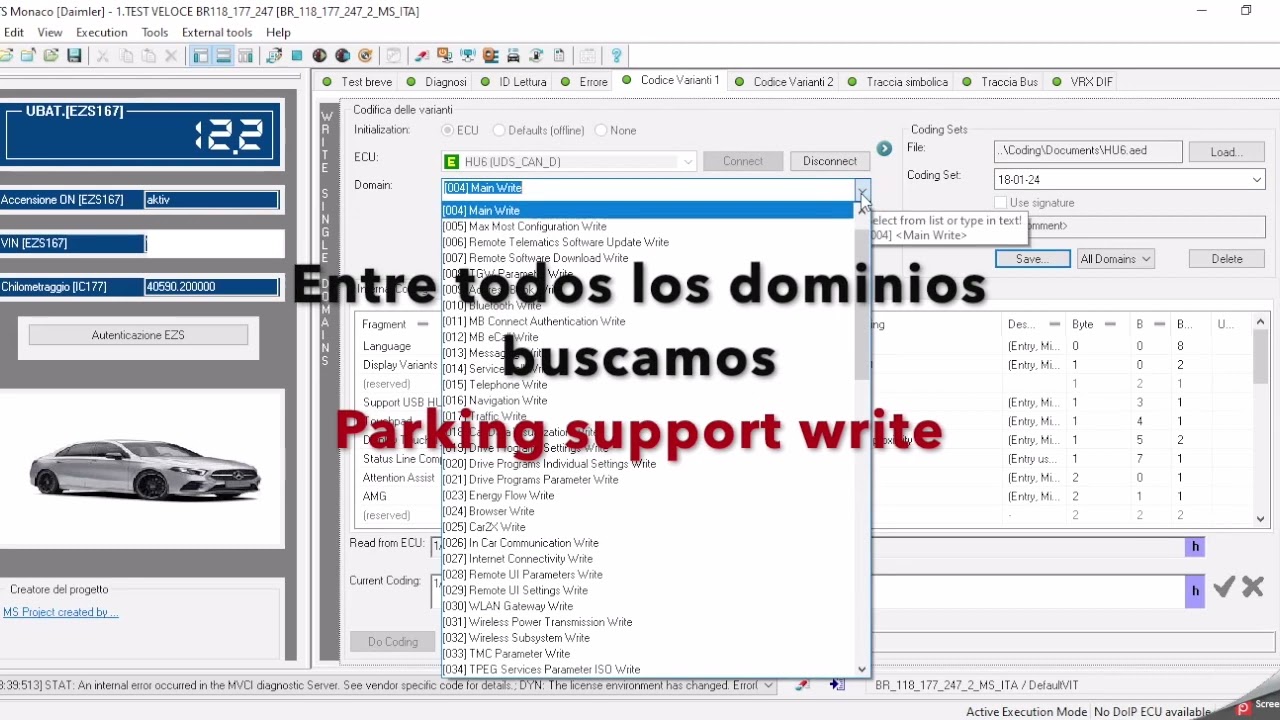1280x720 pixels.
Task: Select the None initialization radio button
Action: coord(601,130)
